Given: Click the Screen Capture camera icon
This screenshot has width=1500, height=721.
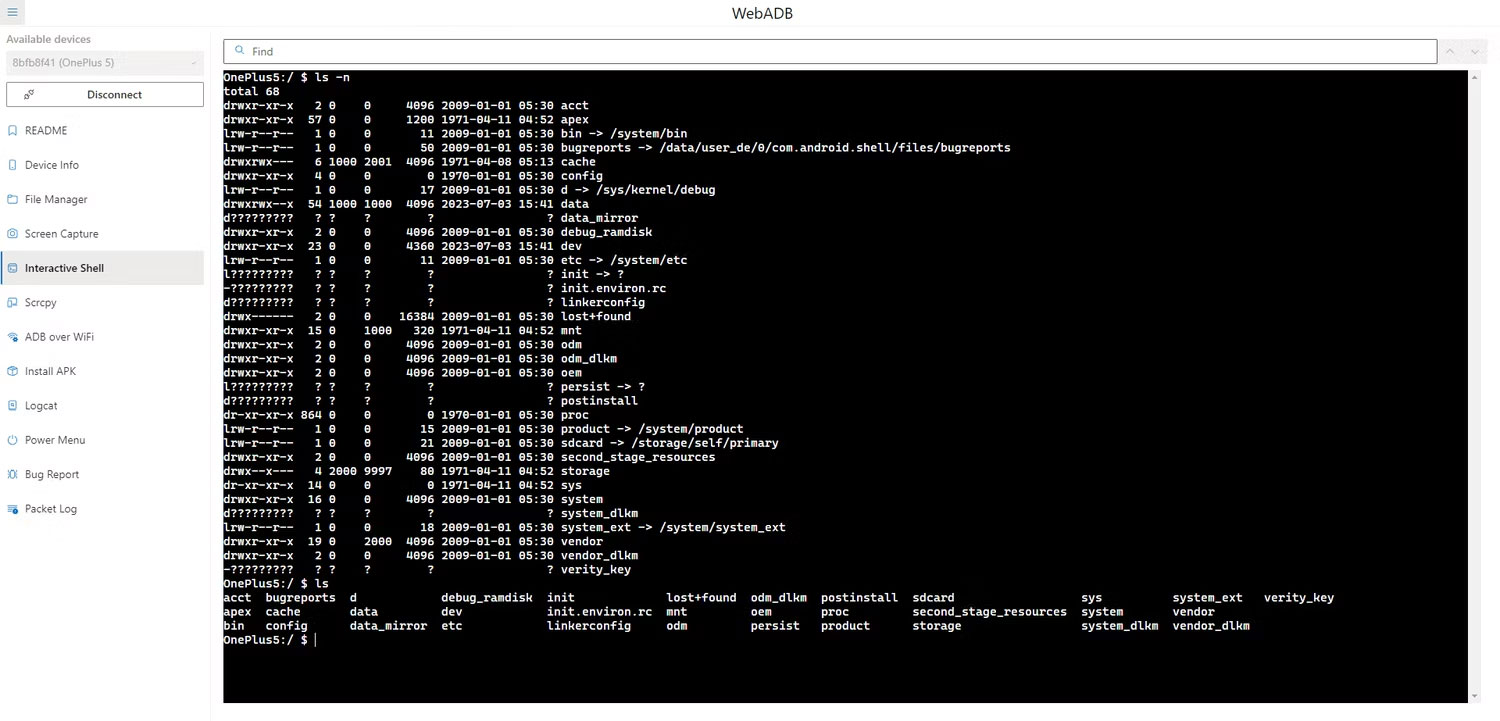Looking at the screenshot, I should 12,233.
